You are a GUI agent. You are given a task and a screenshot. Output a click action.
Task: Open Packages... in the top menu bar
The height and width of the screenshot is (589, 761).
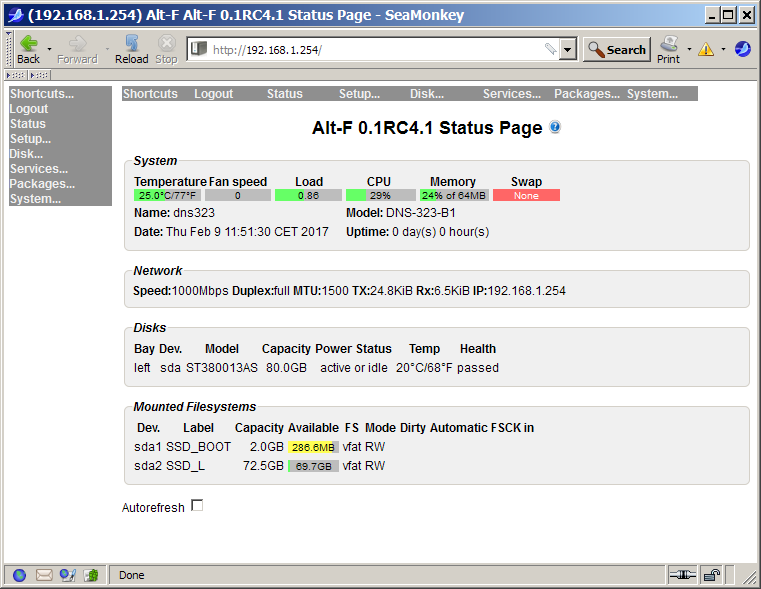point(587,94)
